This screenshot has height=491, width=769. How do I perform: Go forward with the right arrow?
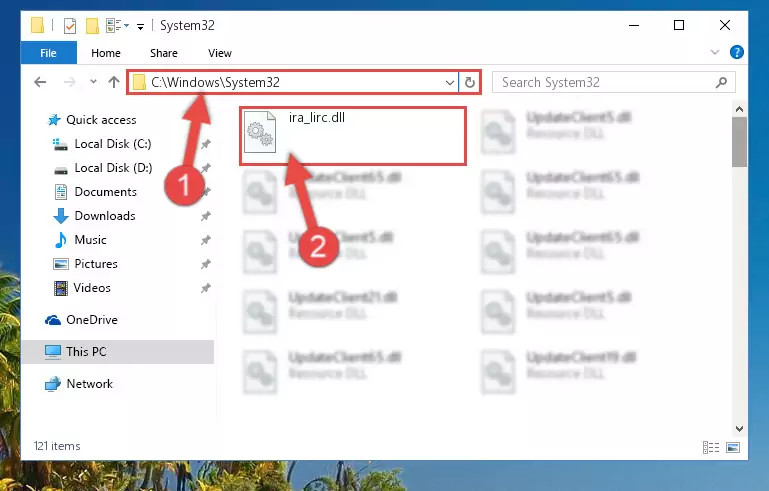pos(70,82)
